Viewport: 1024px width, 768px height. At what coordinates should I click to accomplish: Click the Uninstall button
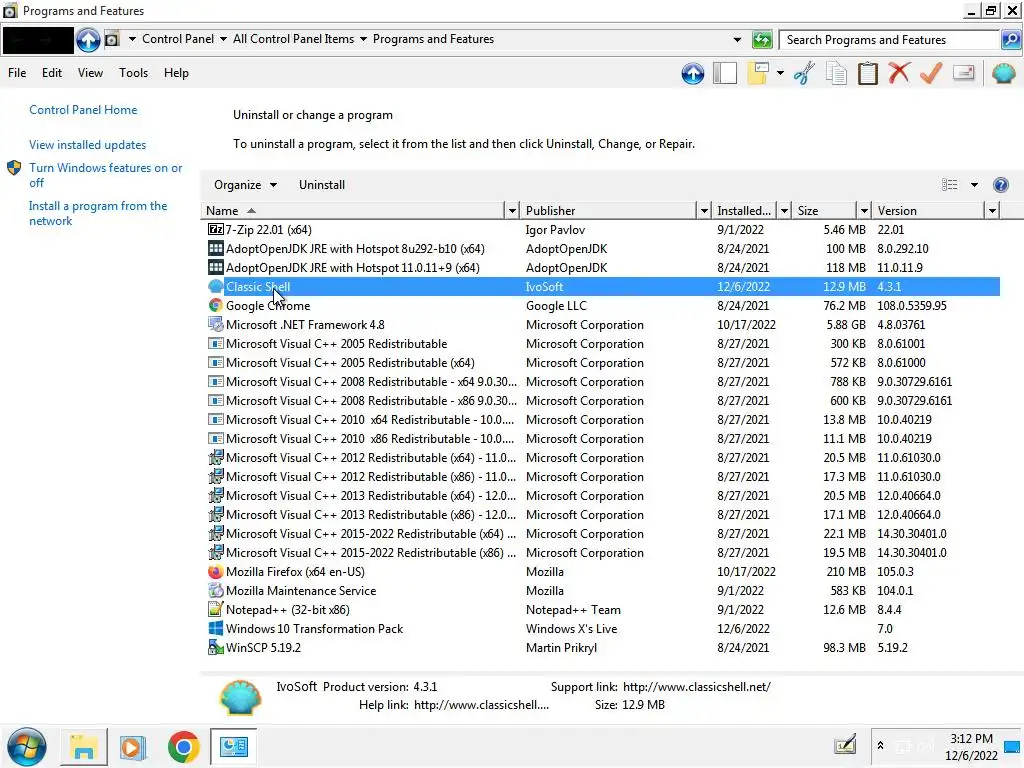tap(322, 185)
